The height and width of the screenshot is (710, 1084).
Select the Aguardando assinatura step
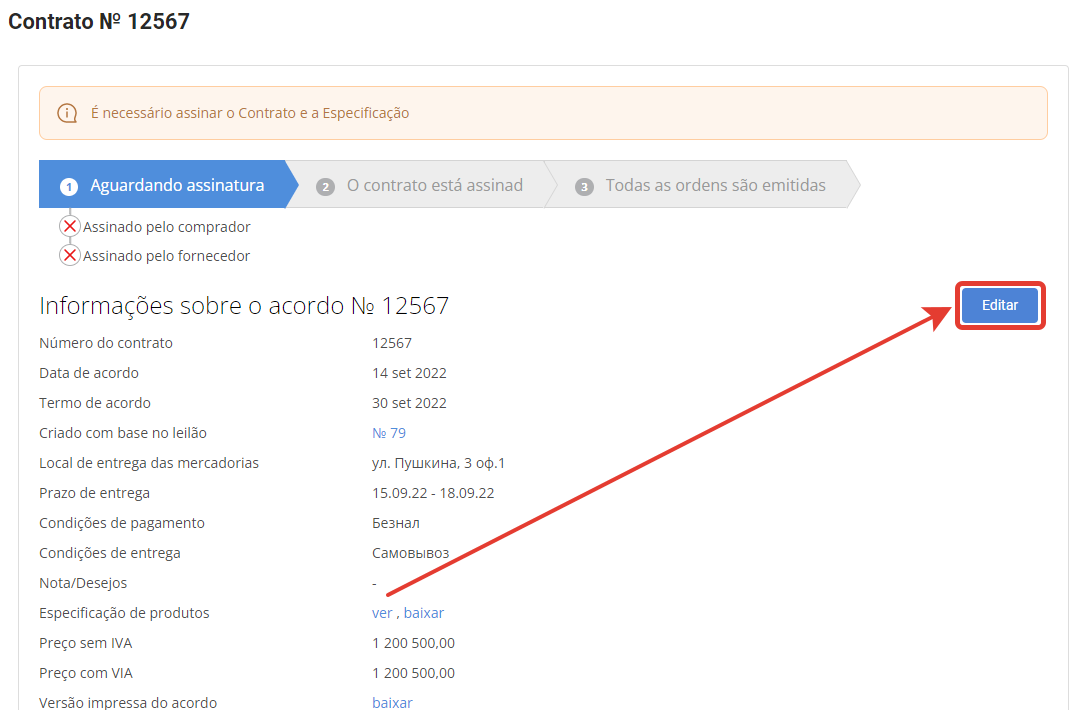(x=165, y=185)
